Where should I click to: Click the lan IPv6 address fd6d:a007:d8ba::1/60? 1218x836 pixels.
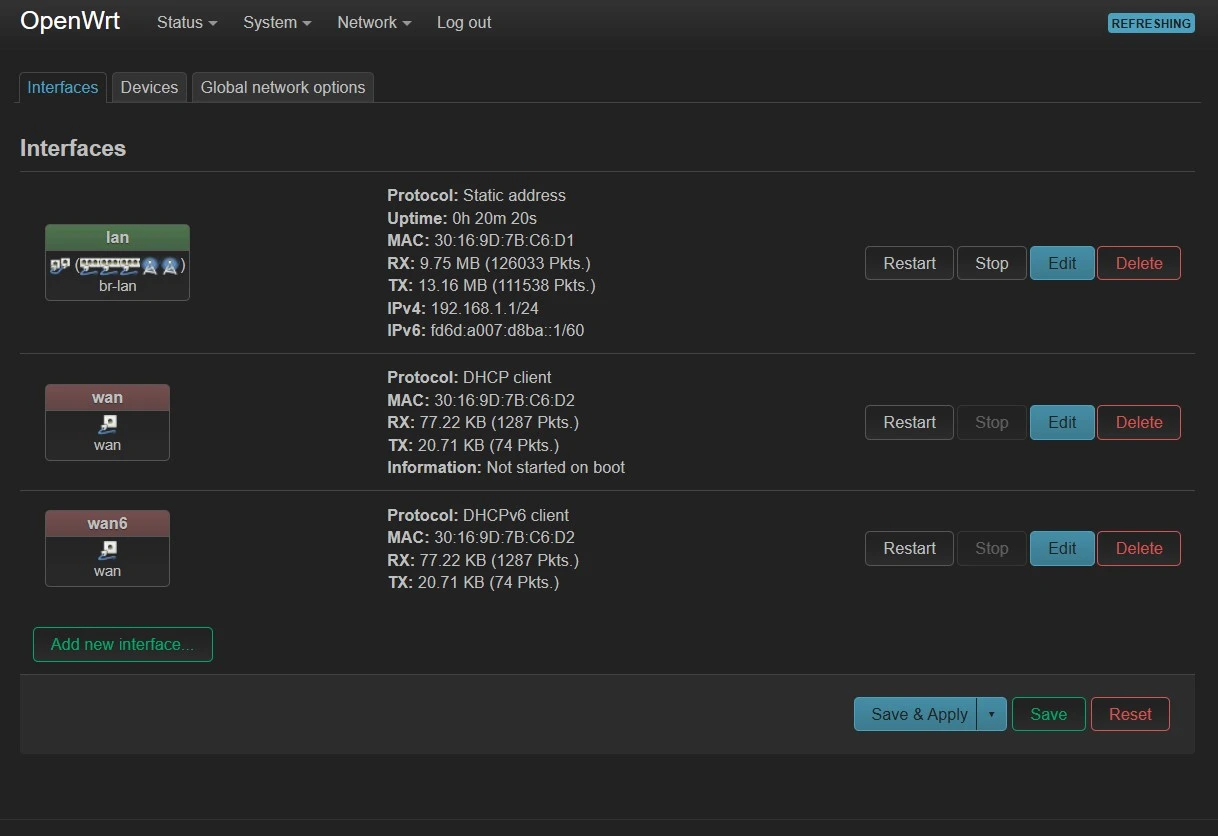(x=507, y=330)
